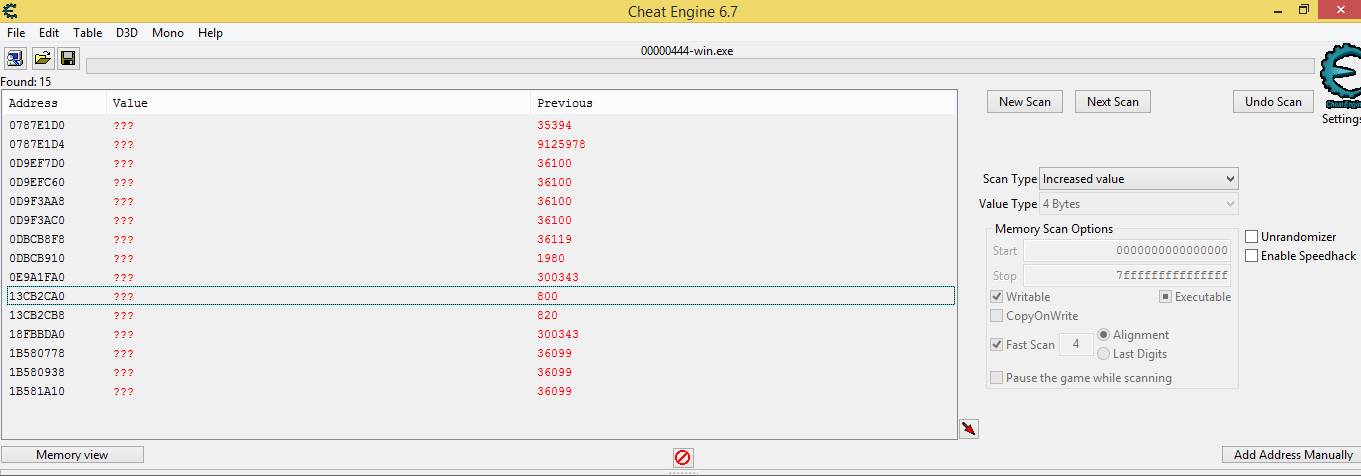Click the 00000444-win.exe process label
The width and height of the screenshot is (1361, 476).
tap(687, 51)
